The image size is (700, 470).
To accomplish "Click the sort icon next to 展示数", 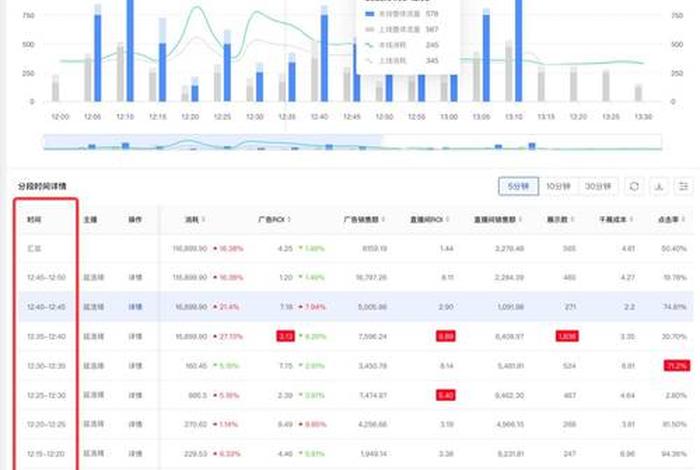I will tap(576, 220).
